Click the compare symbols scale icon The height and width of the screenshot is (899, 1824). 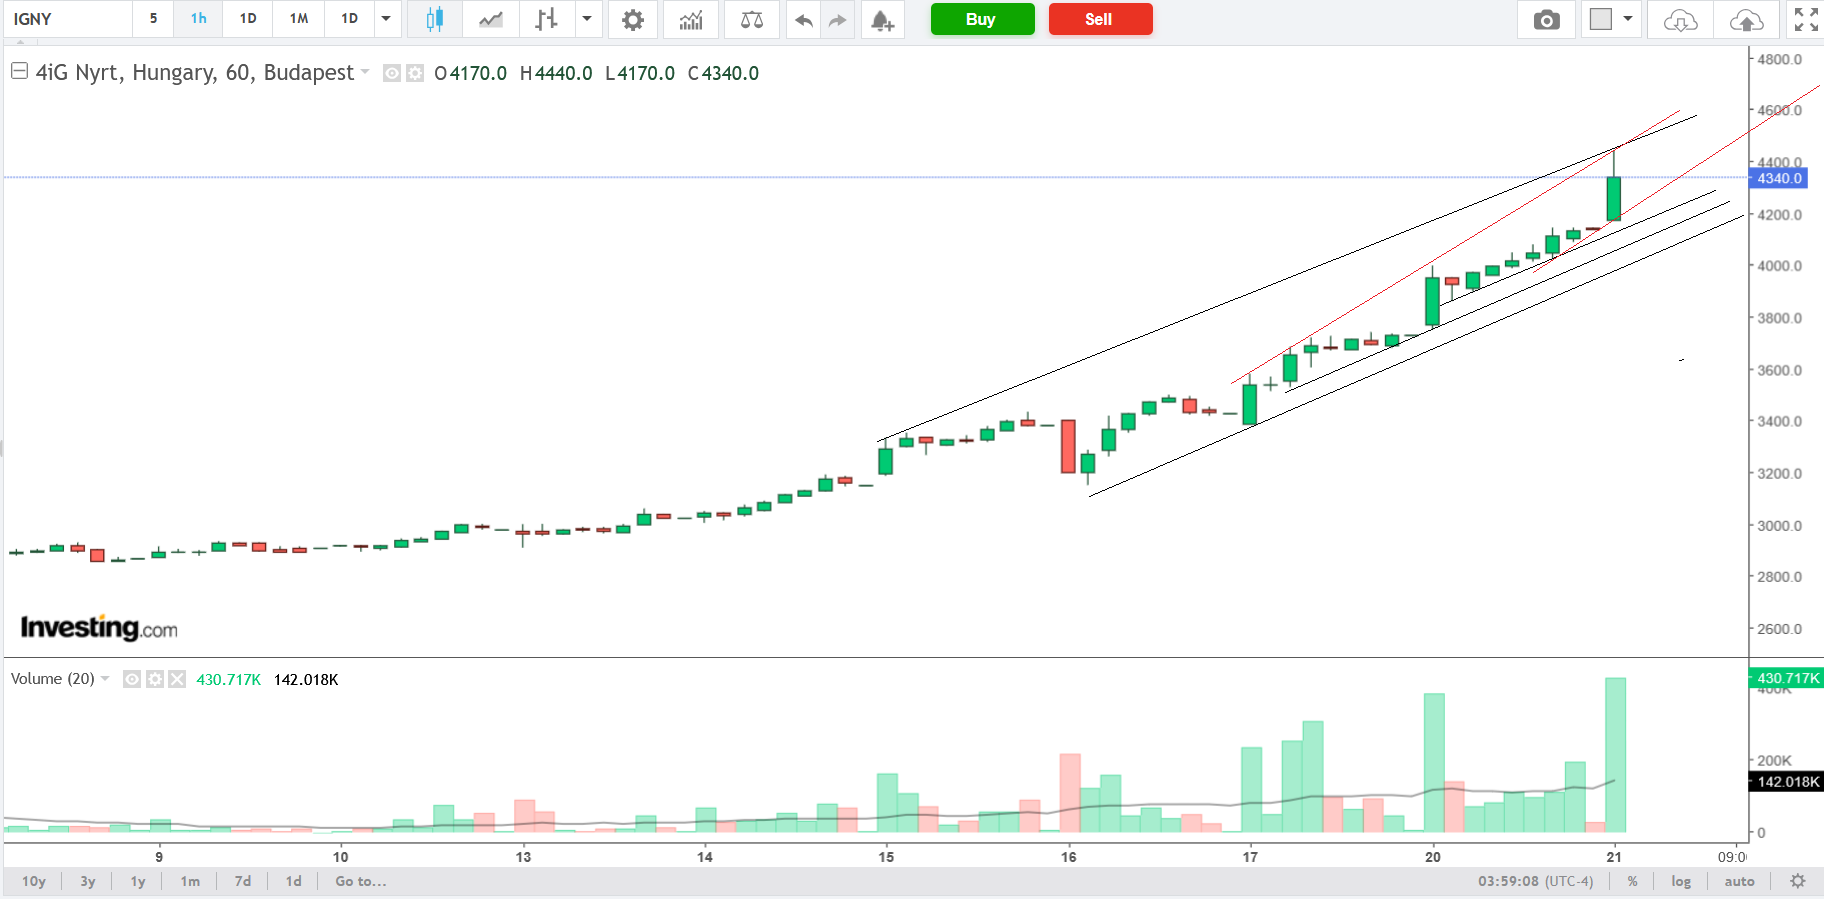(751, 19)
